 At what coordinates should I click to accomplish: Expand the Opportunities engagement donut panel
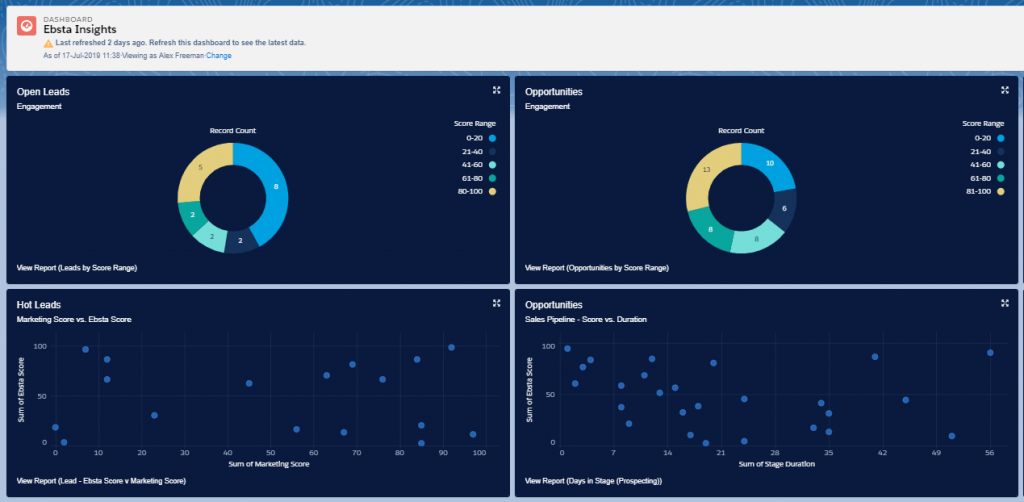pos(1004,90)
